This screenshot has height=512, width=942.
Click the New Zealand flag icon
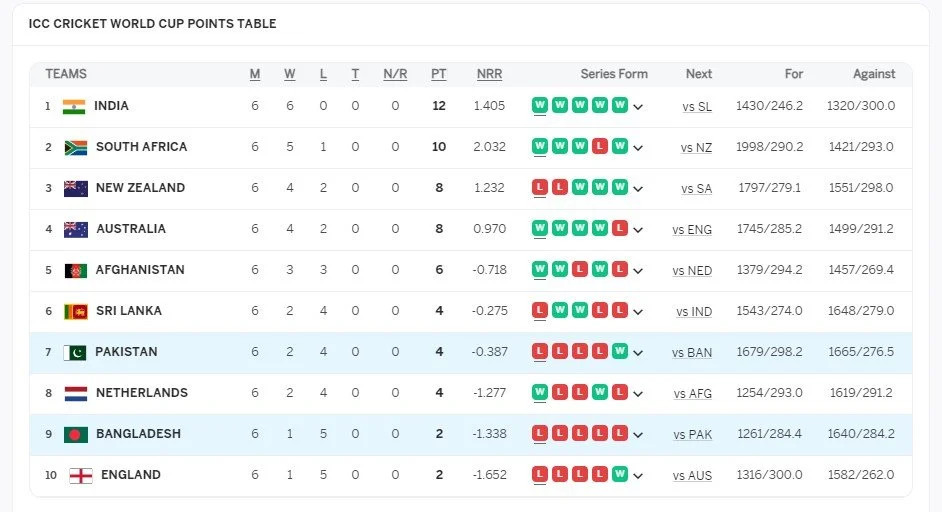[x=76, y=188]
